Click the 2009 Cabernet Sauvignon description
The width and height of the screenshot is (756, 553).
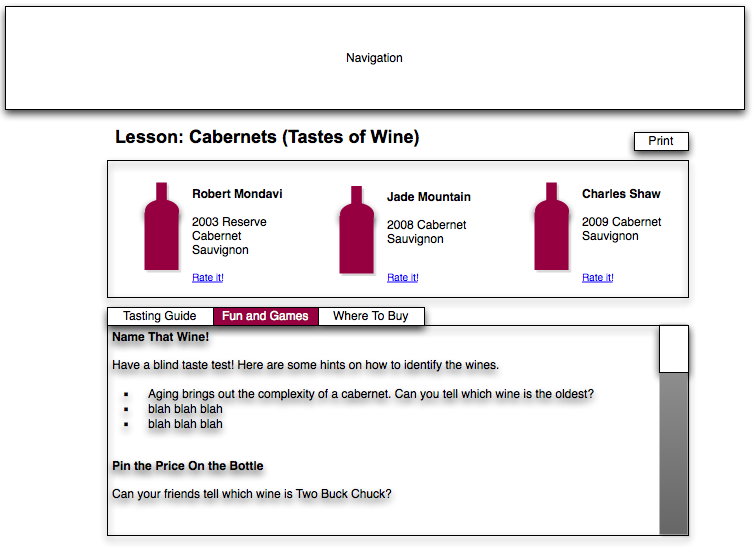621,229
